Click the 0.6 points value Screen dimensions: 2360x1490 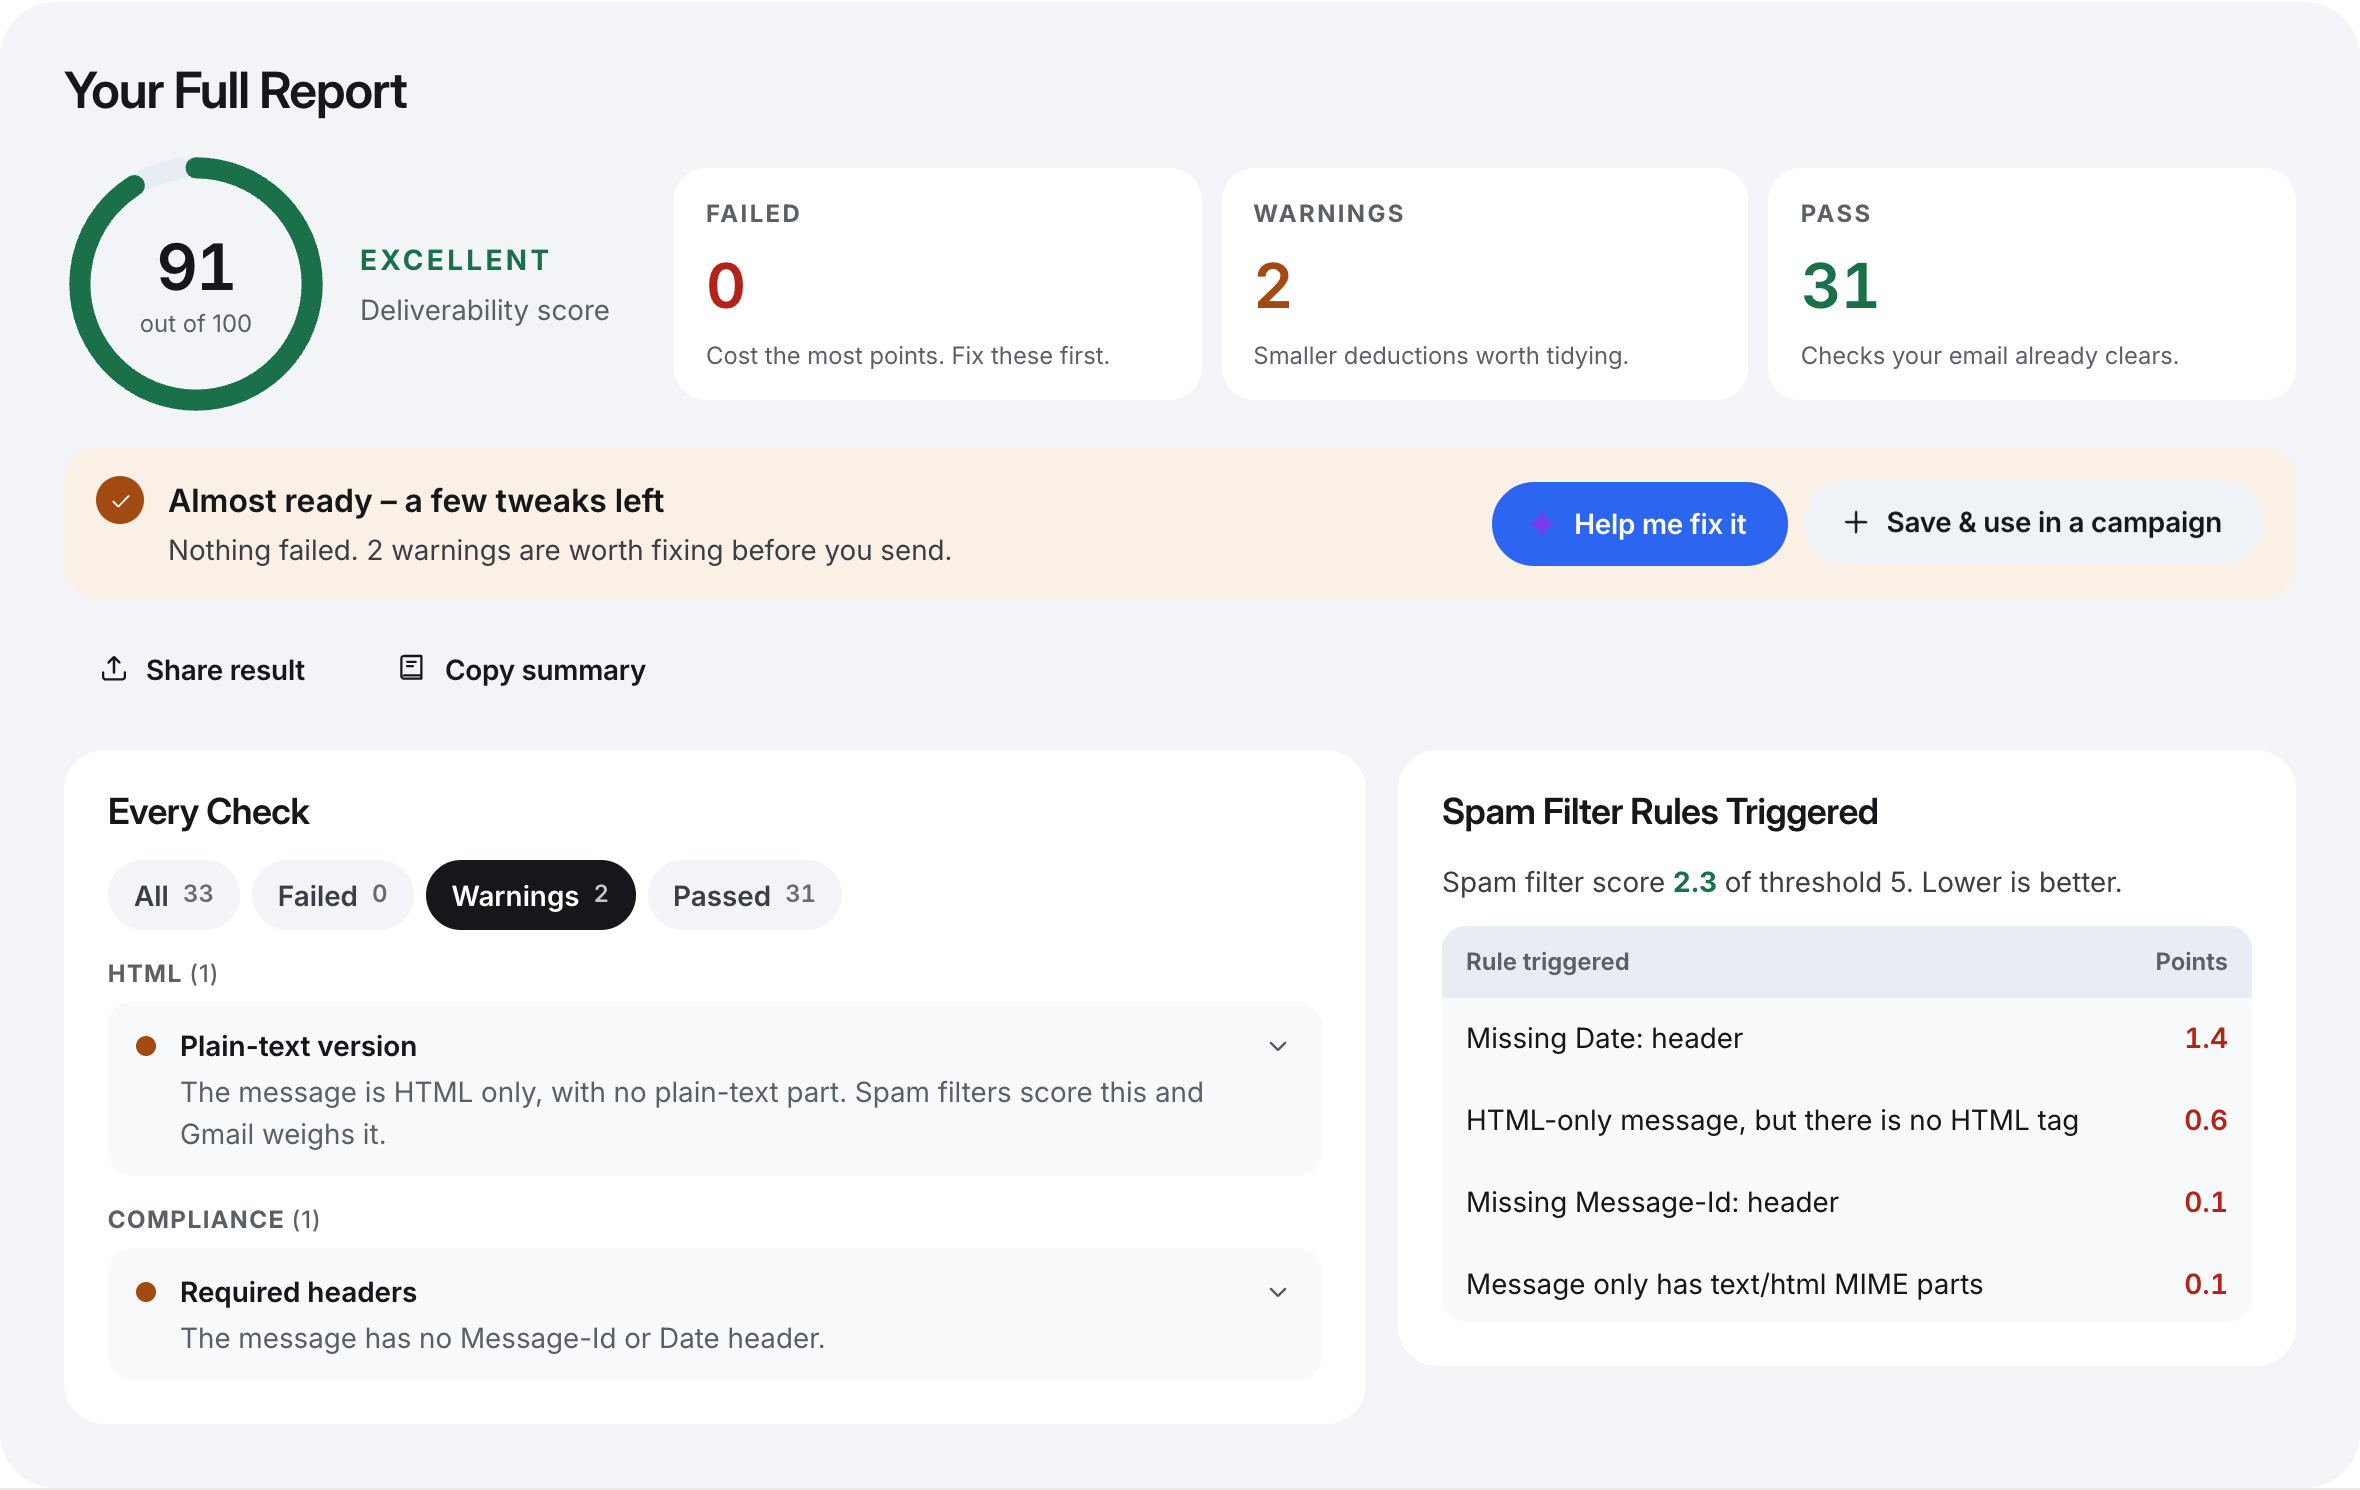coord(2205,1120)
